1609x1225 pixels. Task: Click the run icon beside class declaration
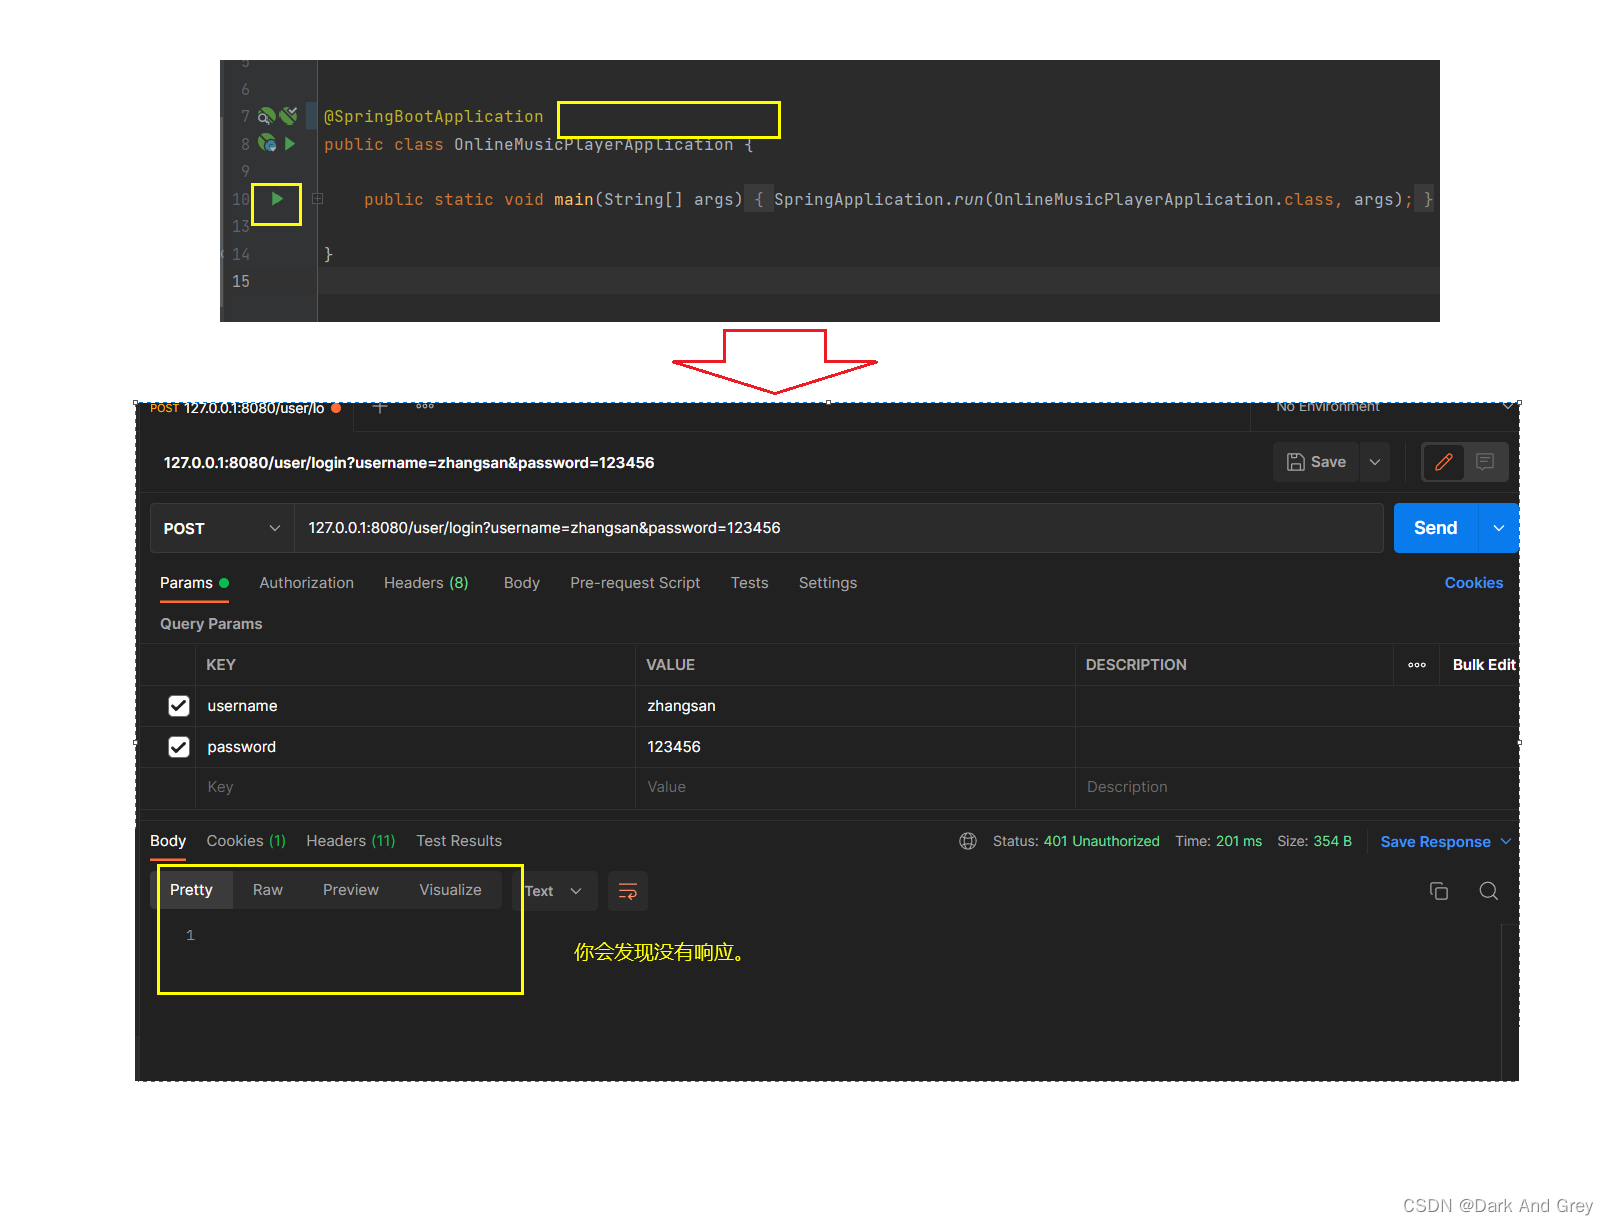pyautogui.click(x=290, y=144)
